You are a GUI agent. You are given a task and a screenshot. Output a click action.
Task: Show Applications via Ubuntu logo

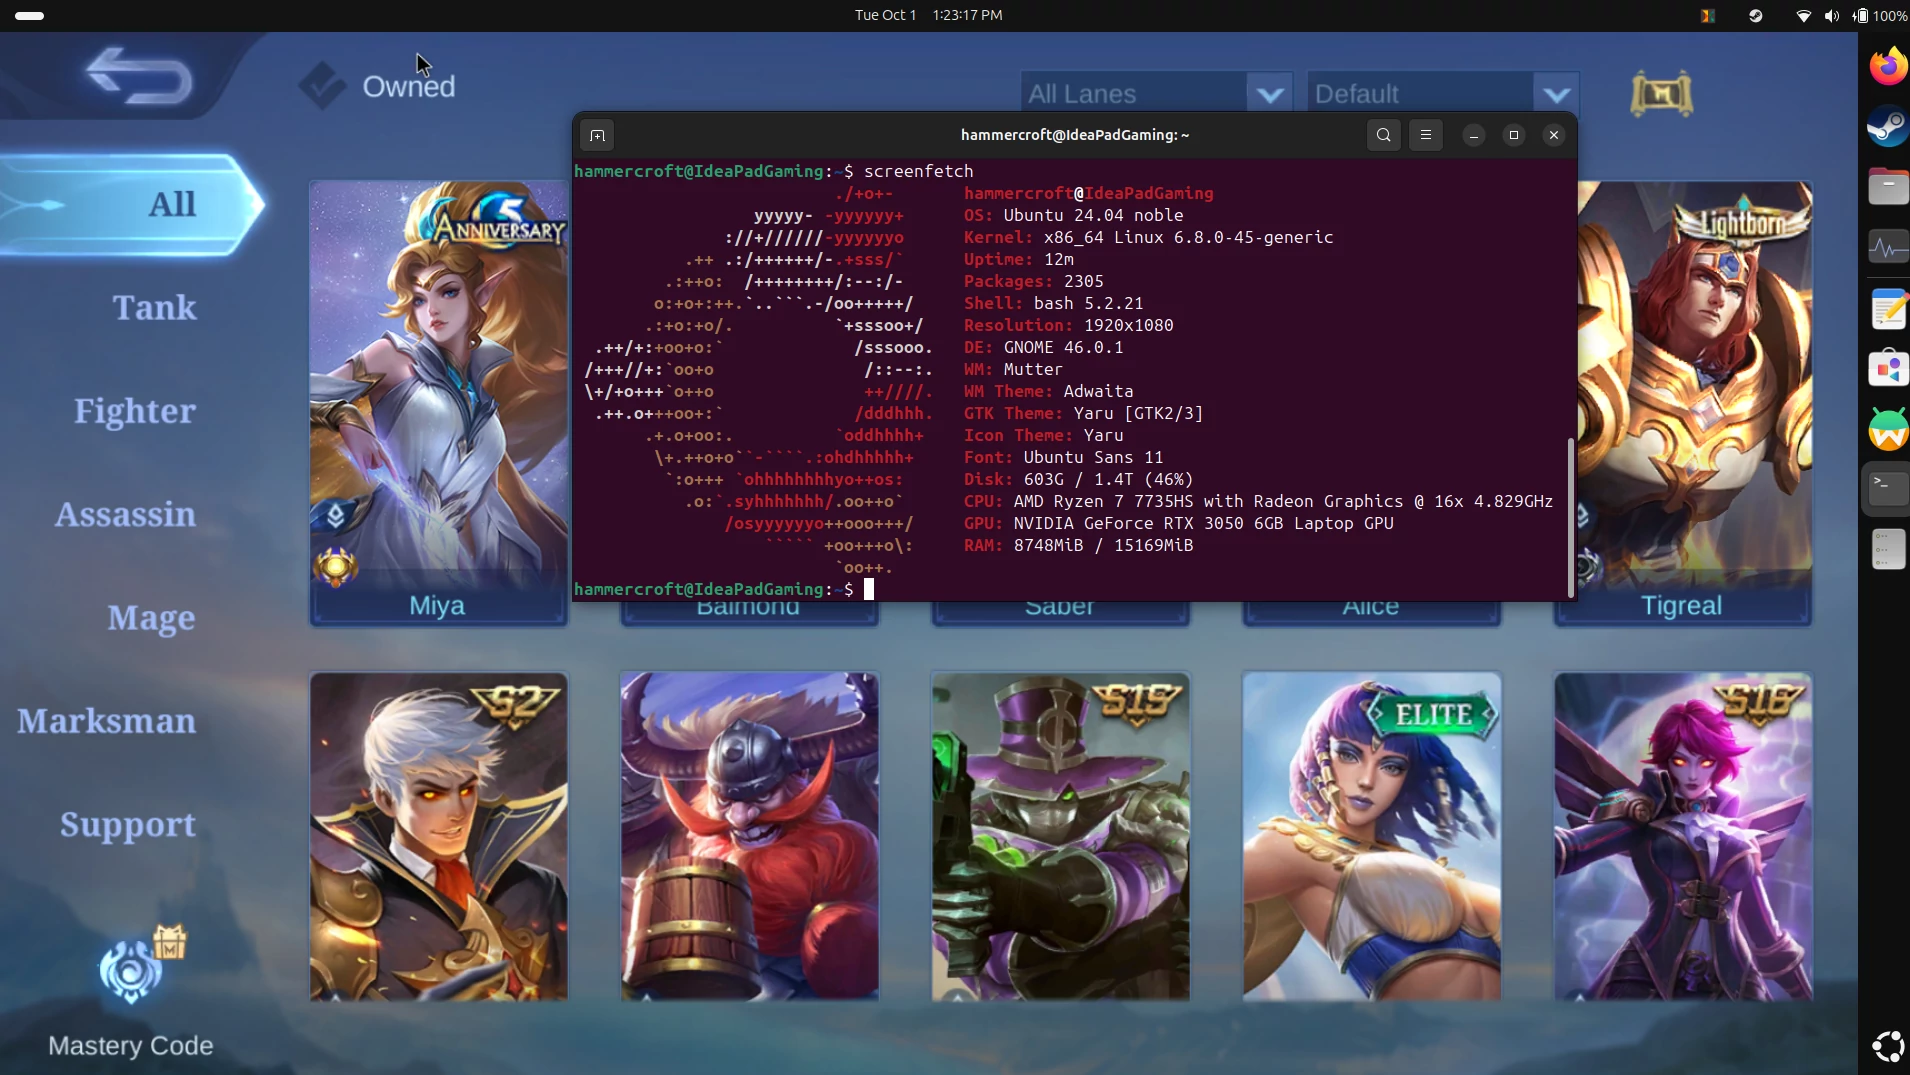pyautogui.click(x=1888, y=1046)
